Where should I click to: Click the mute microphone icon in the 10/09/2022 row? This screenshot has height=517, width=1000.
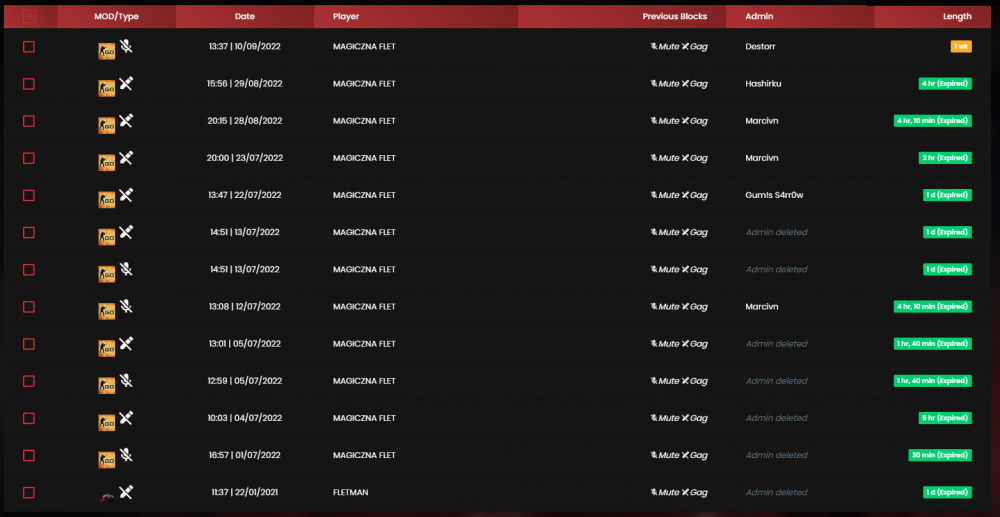(x=126, y=47)
